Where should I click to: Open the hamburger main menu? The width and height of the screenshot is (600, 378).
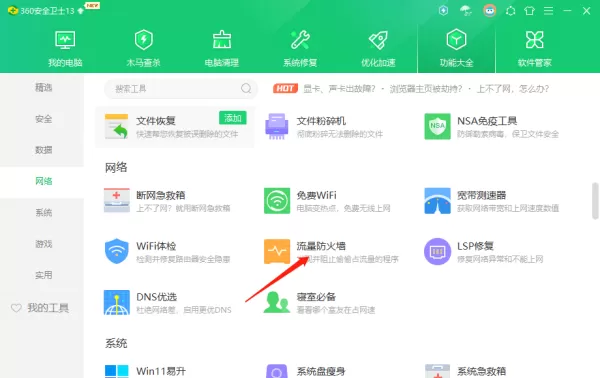tap(548, 11)
